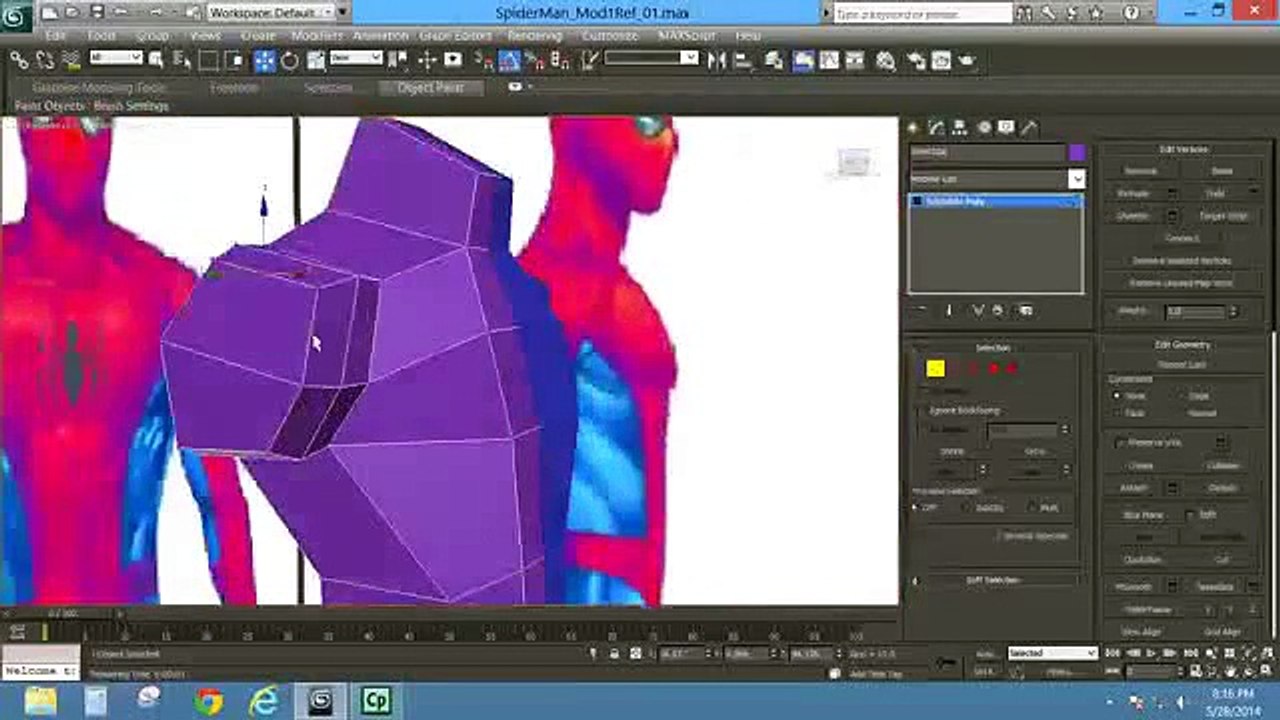Open the Rendering menu
The width and height of the screenshot is (1280, 720).
pyautogui.click(x=534, y=35)
